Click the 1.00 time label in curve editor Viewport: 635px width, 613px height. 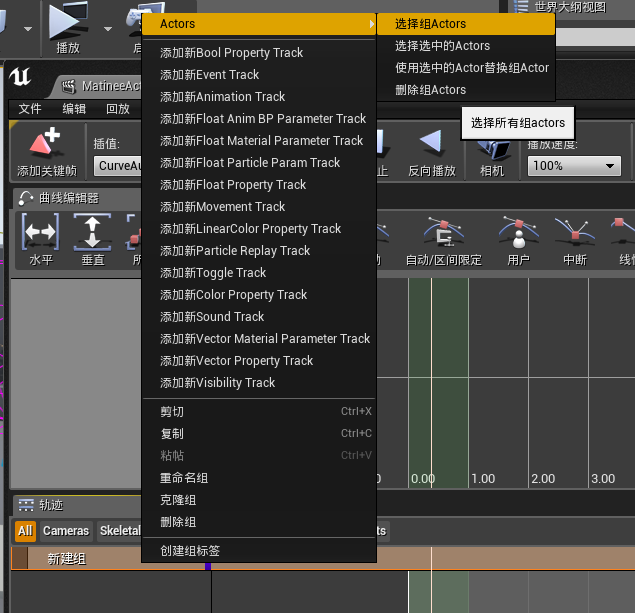483,479
